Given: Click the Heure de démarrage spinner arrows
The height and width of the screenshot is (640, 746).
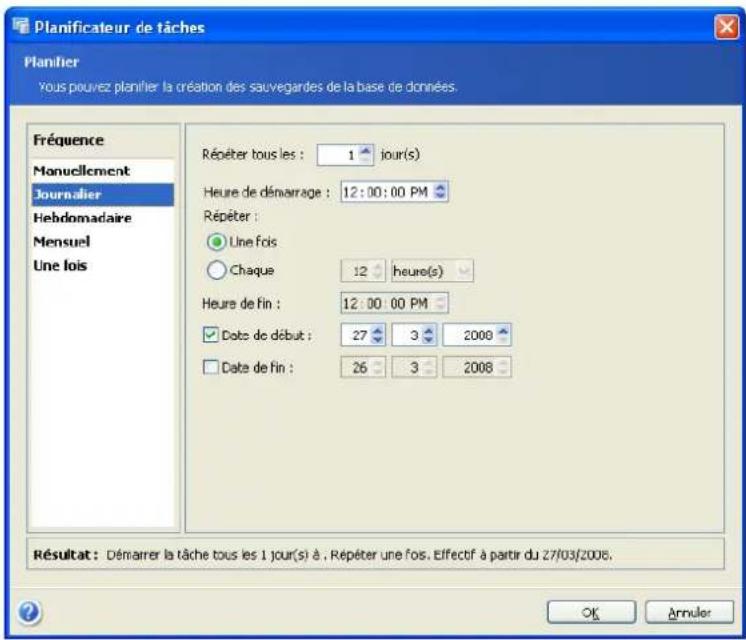Looking at the screenshot, I should (x=441, y=192).
